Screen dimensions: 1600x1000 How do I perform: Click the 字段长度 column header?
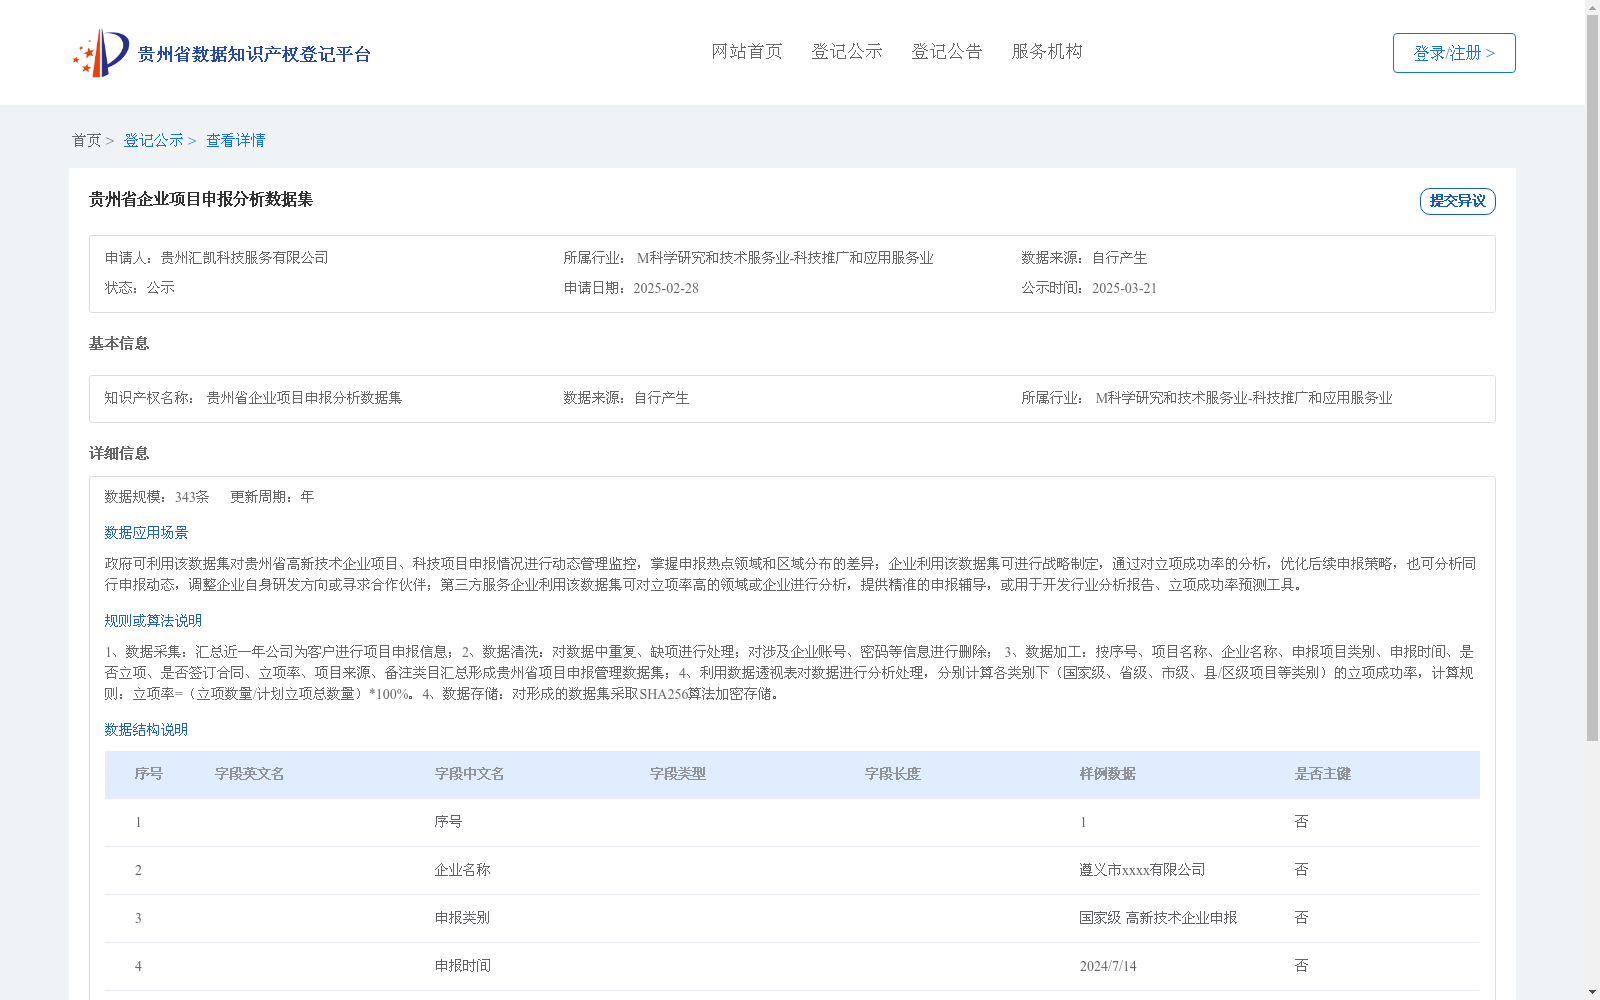click(893, 774)
